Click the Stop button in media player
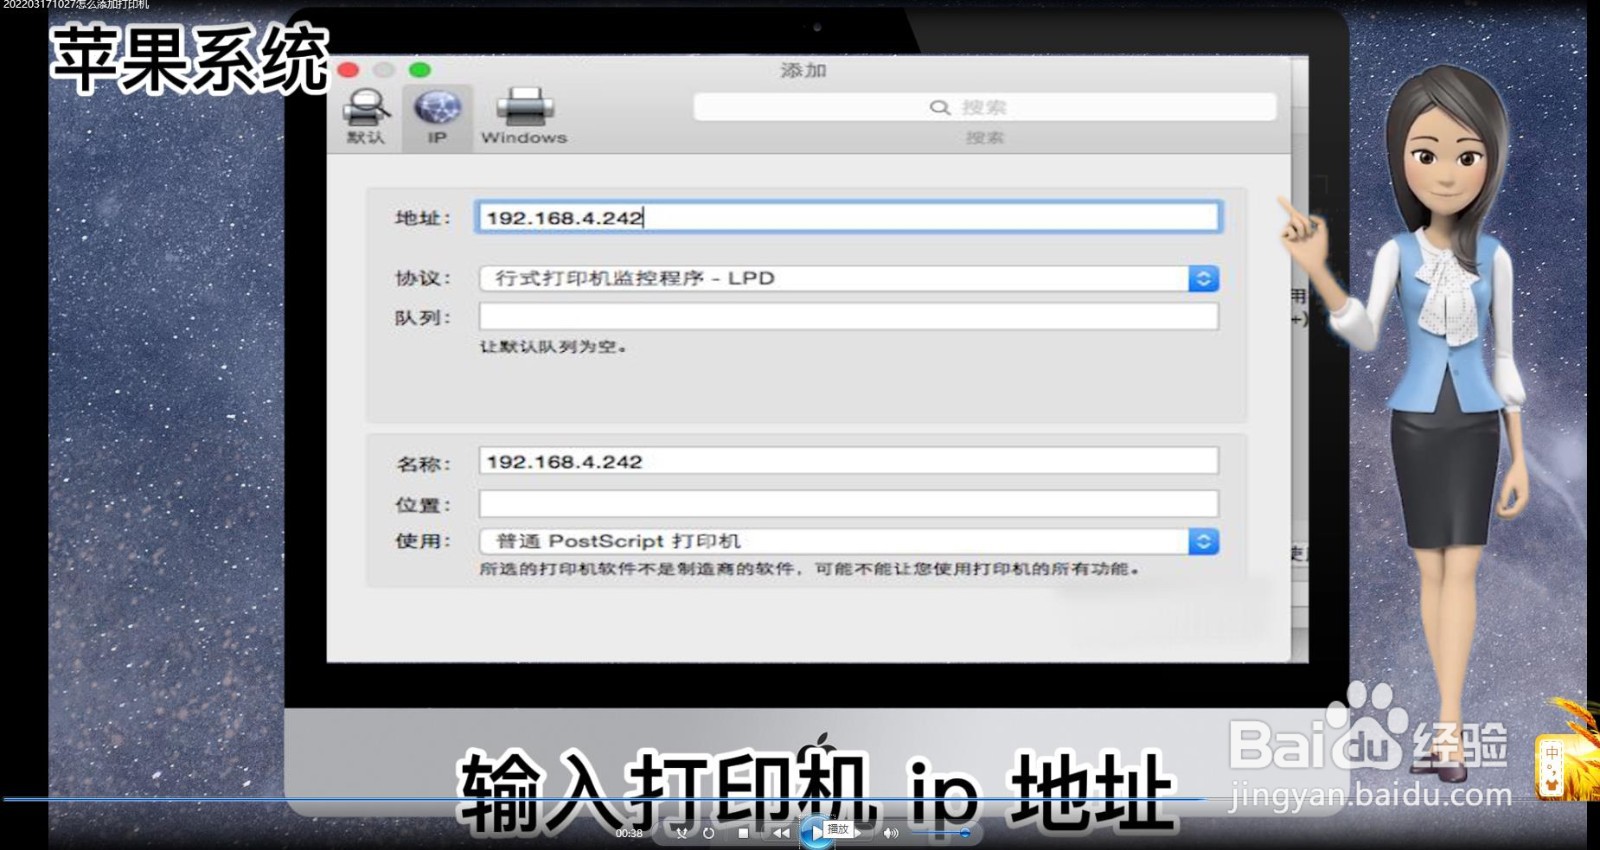Screen dimensions: 1600x850 point(743,832)
